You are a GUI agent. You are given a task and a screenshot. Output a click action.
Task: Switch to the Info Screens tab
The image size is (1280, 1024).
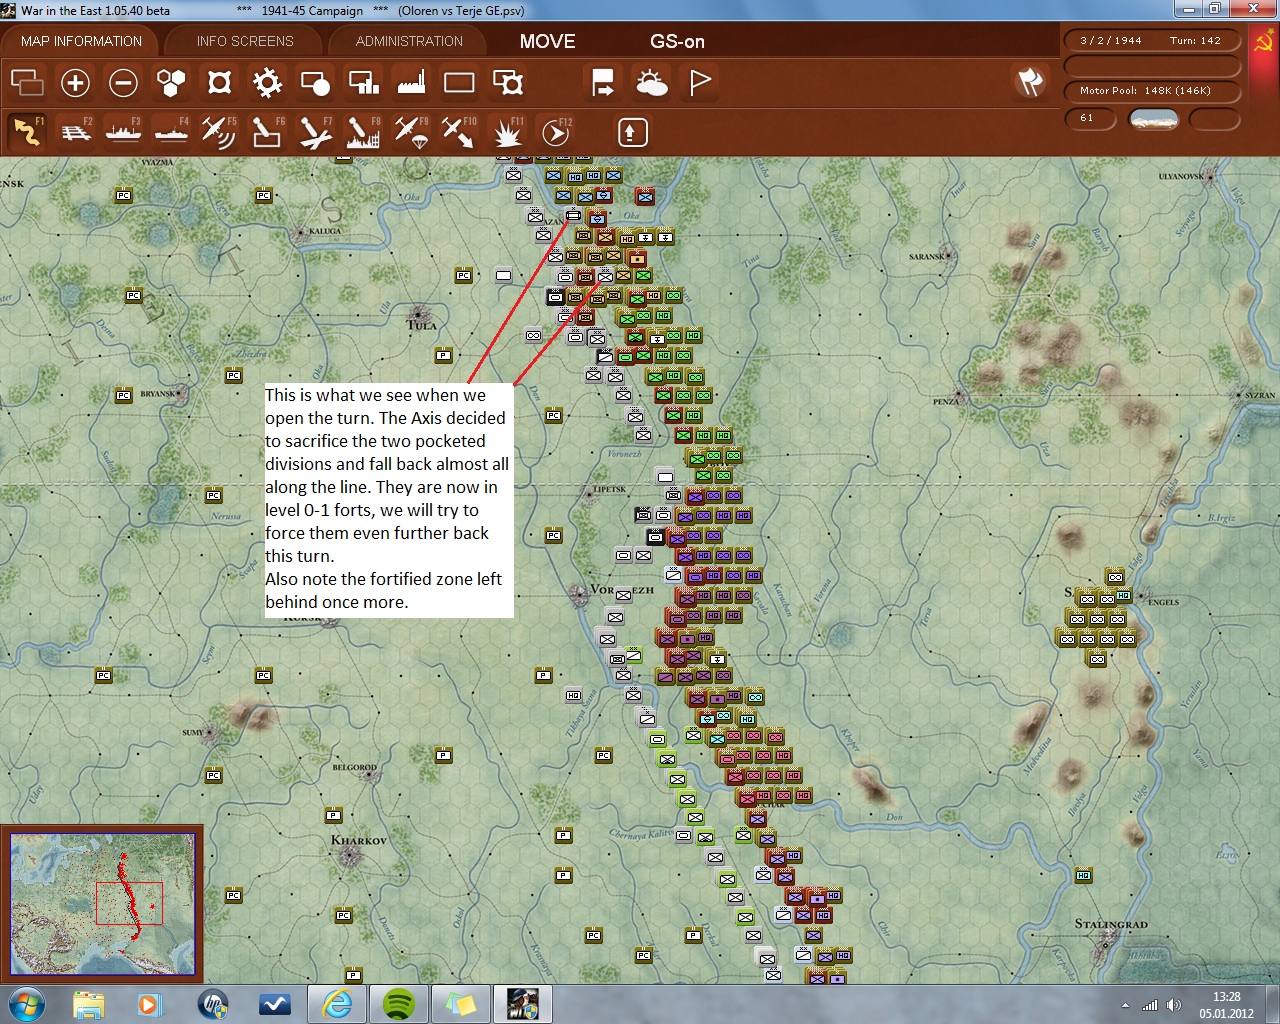click(245, 41)
